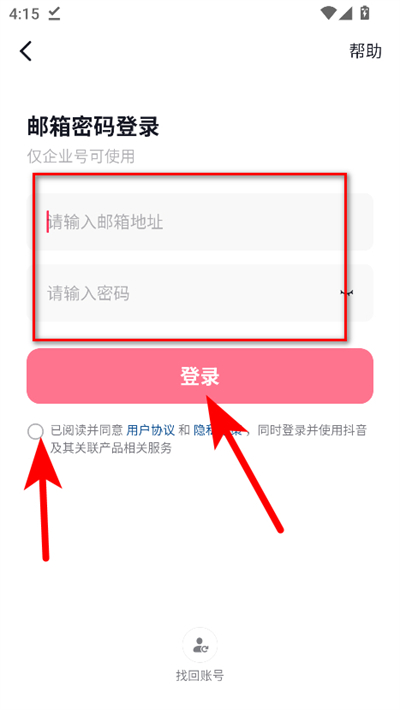Tap the back arrow icon
400x710 pixels.
coord(26,51)
